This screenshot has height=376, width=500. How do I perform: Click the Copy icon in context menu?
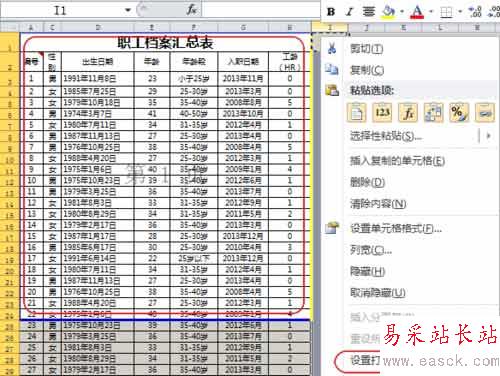coord(332,69)
